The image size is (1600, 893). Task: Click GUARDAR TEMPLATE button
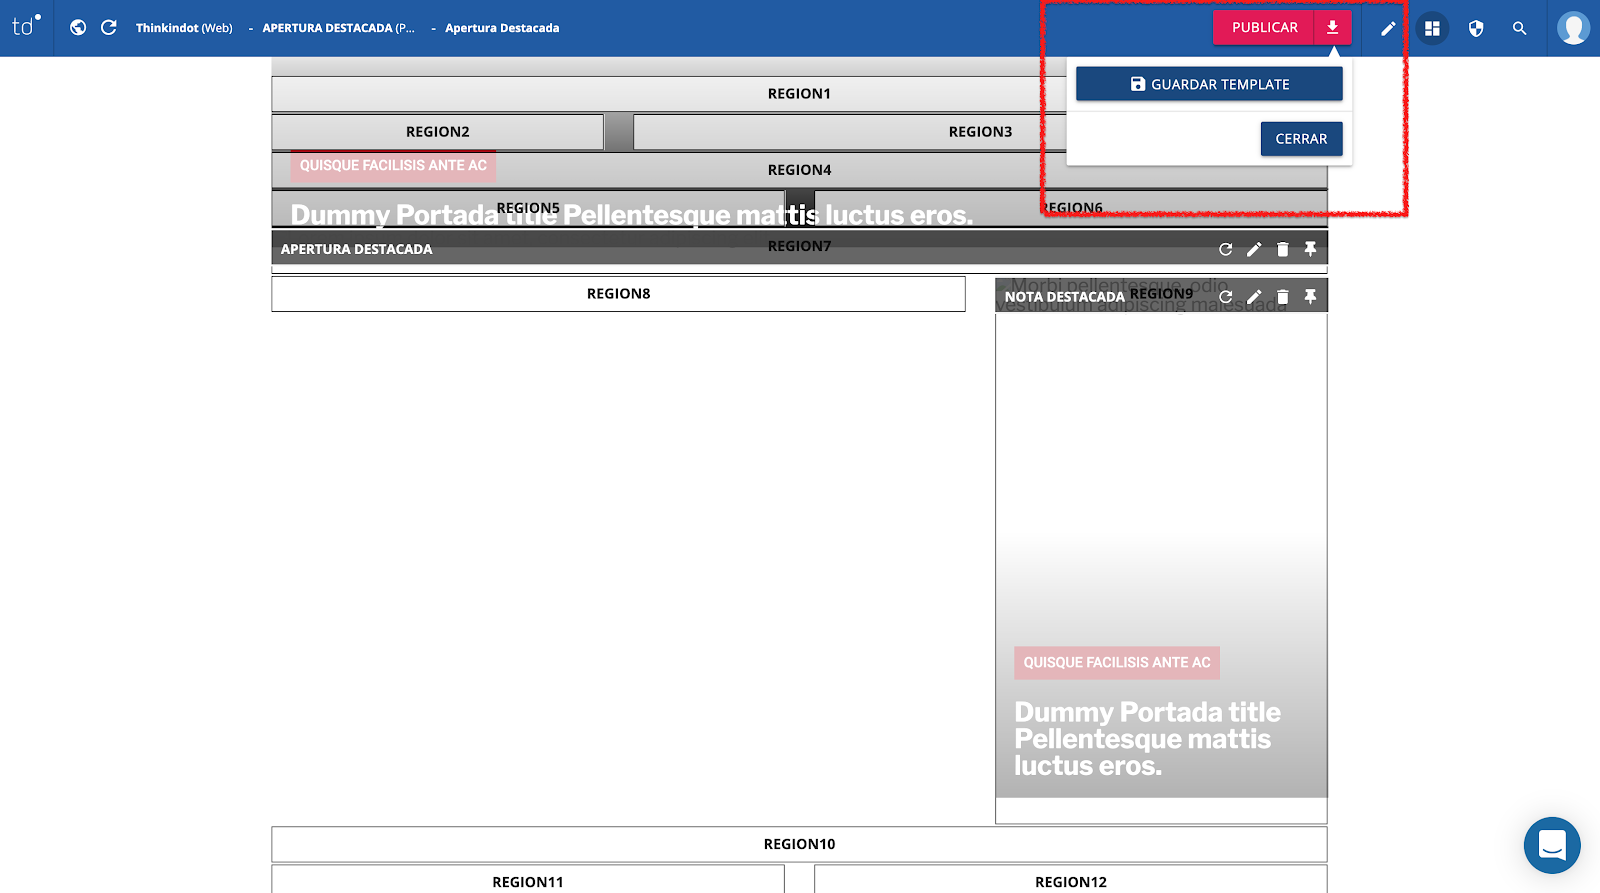coord(1209,84)
